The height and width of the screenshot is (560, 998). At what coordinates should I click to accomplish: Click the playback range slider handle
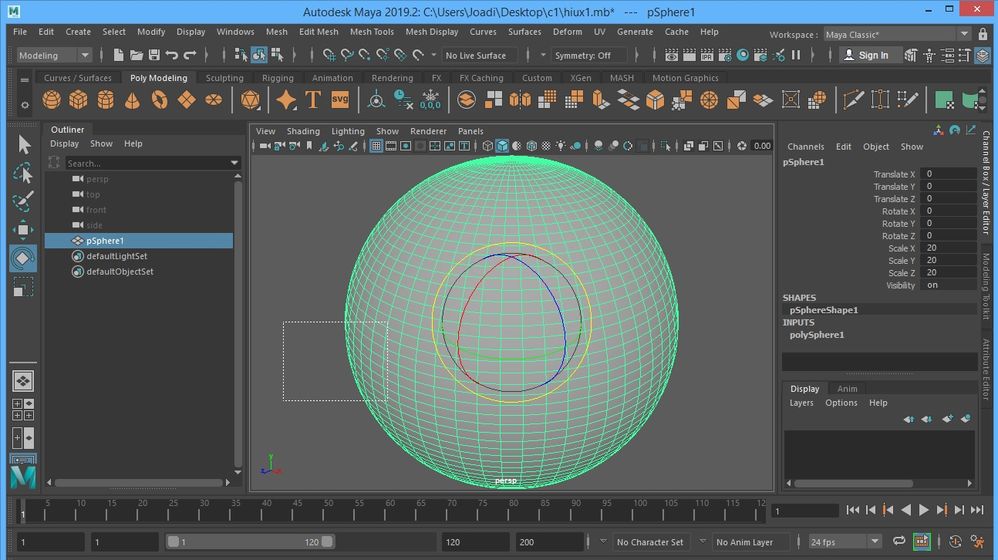coord(250,542)
